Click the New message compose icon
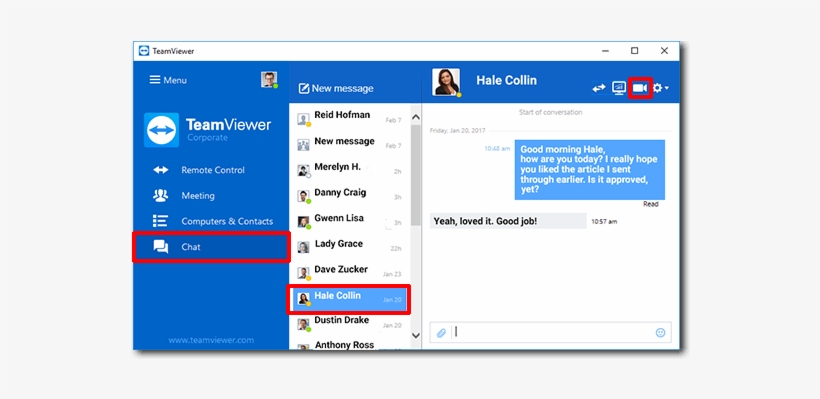The width and height of the screenshot is (820, 399). tap(304, 88)
